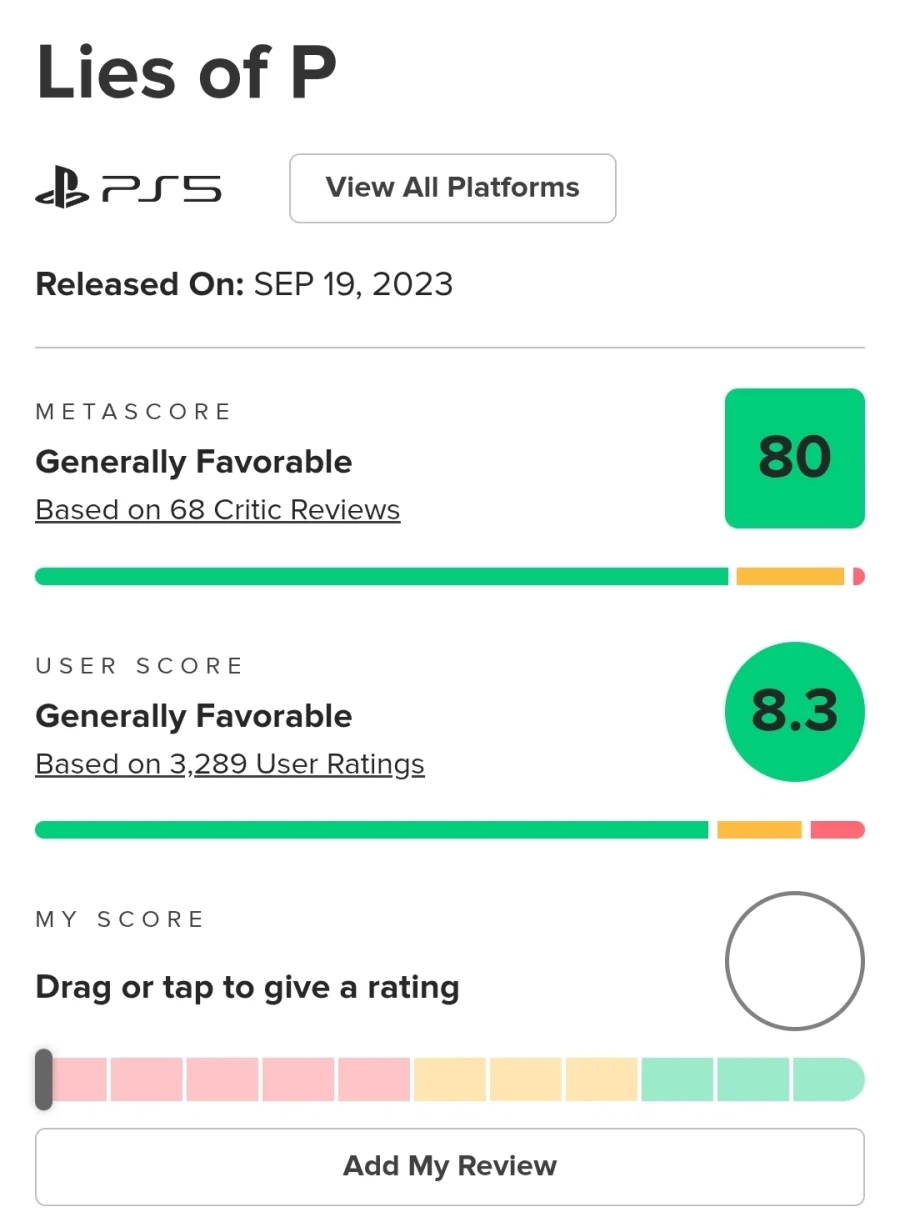900x1222 pixels.
Task: Select the first green cell on rating slider
Action: tap(677, 1080)
